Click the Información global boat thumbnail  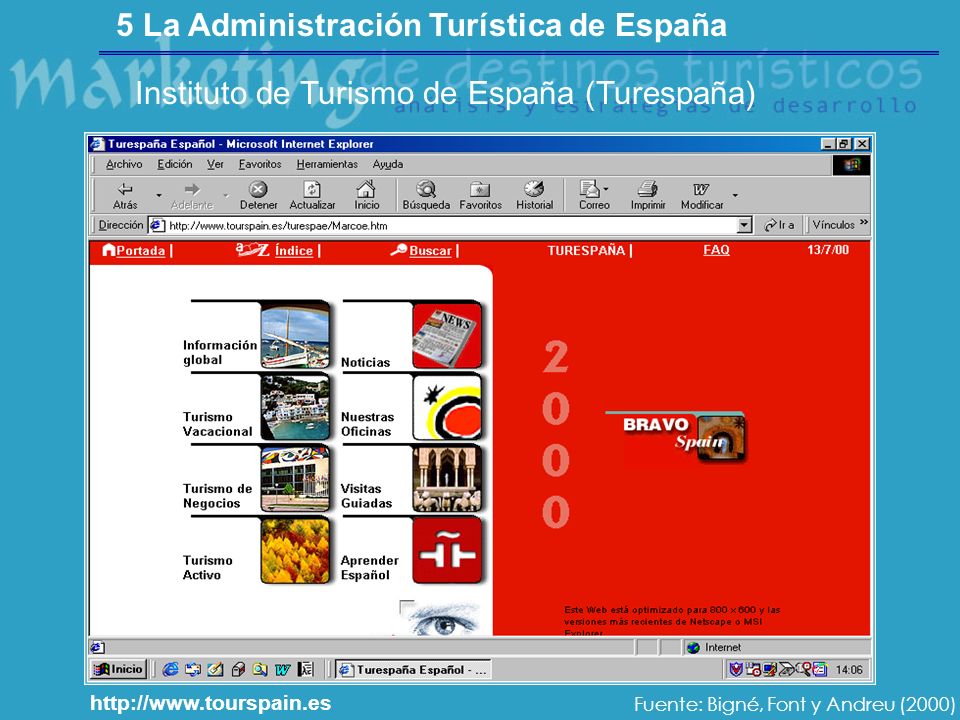pos(295,337)
